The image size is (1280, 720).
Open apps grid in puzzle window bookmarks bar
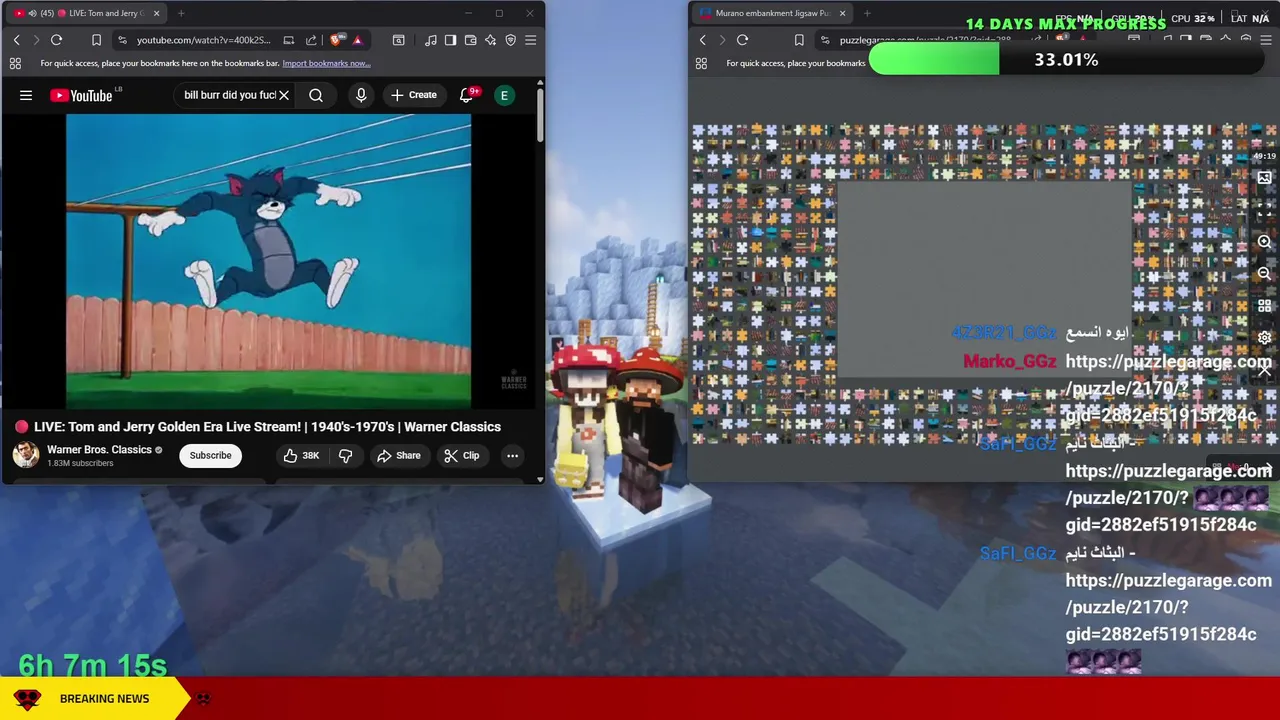point(701,63)
